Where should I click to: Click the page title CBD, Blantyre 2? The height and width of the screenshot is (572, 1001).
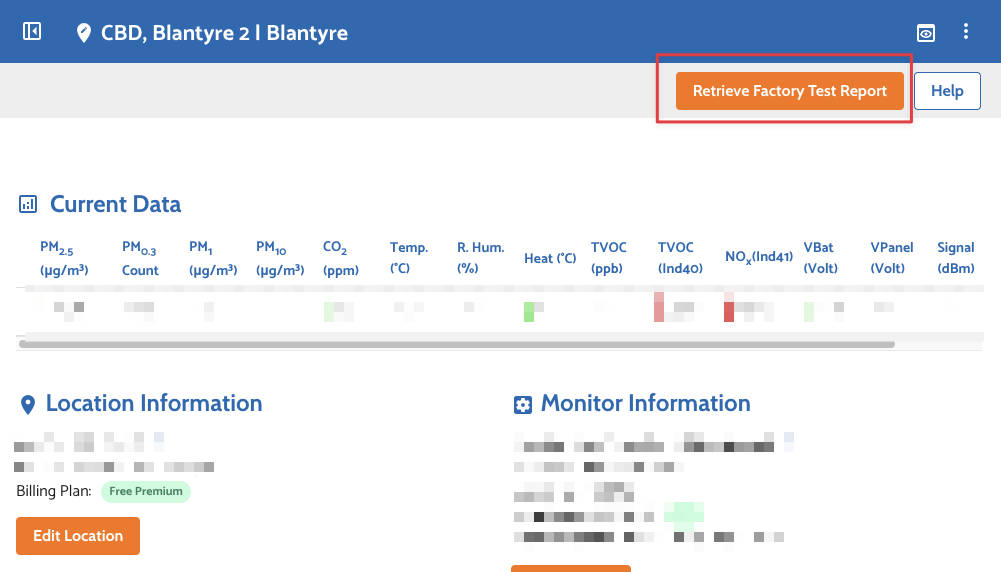coord(224,33)
